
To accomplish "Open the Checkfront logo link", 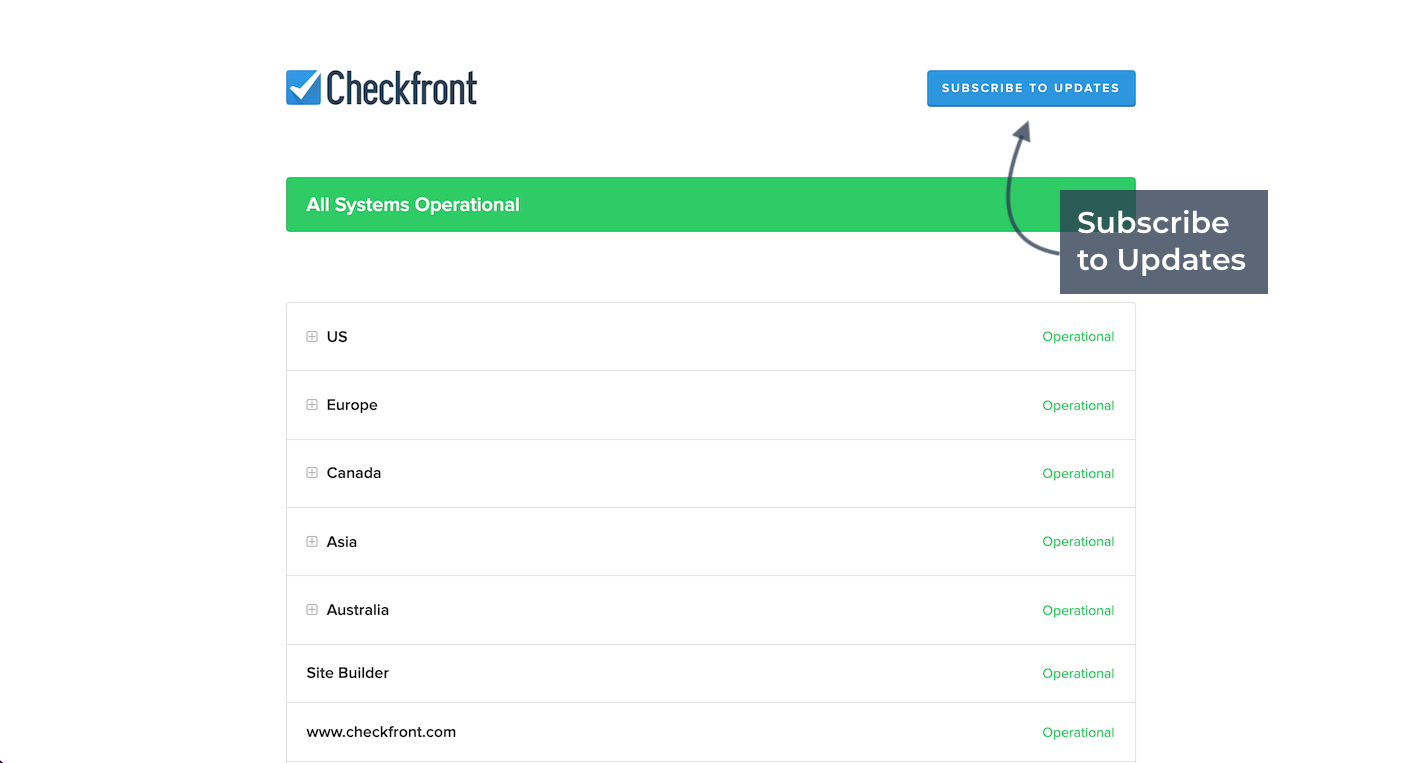I will point(381,88).
